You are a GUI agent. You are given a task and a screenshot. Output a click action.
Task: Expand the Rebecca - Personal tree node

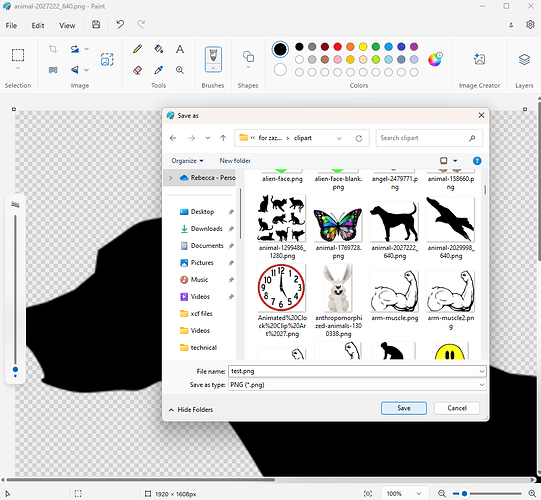click(170, 178)
